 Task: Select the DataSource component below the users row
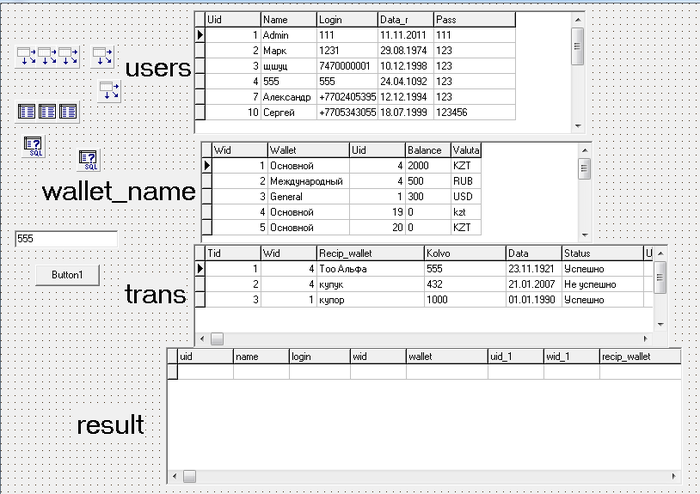(109, 92)
